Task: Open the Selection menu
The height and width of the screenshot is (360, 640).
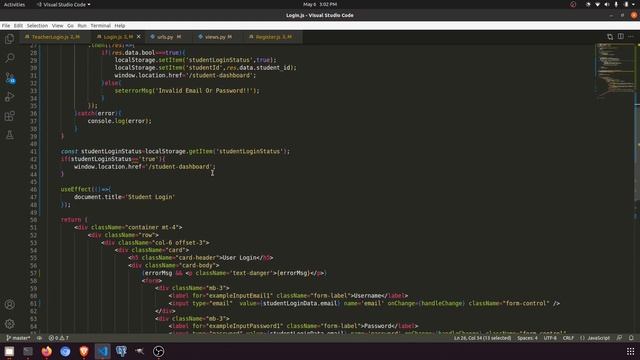Action: click(37, 25)
